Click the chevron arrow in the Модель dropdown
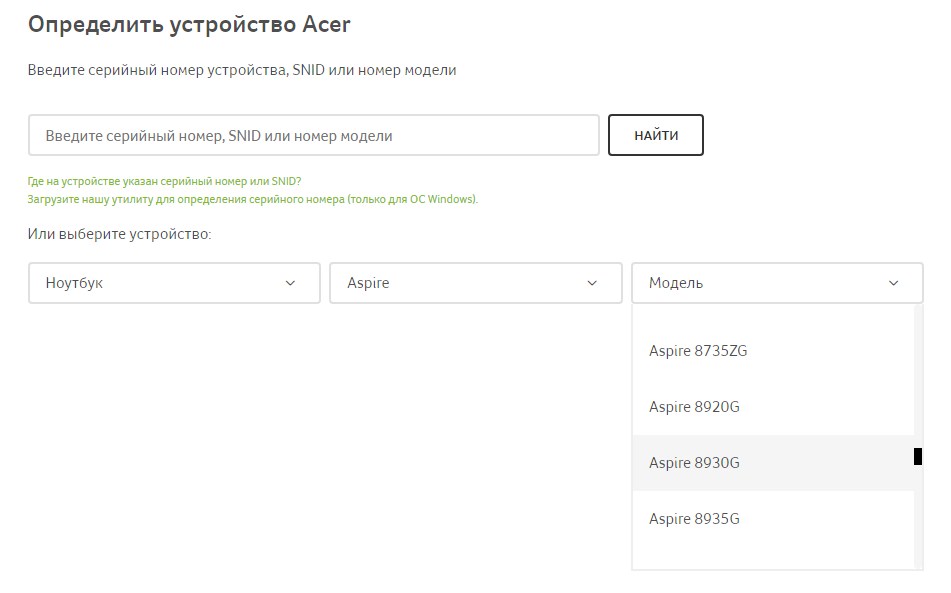The width and height of the screenshot is (951, 593). pyautogui.click(x=893, y=283)
